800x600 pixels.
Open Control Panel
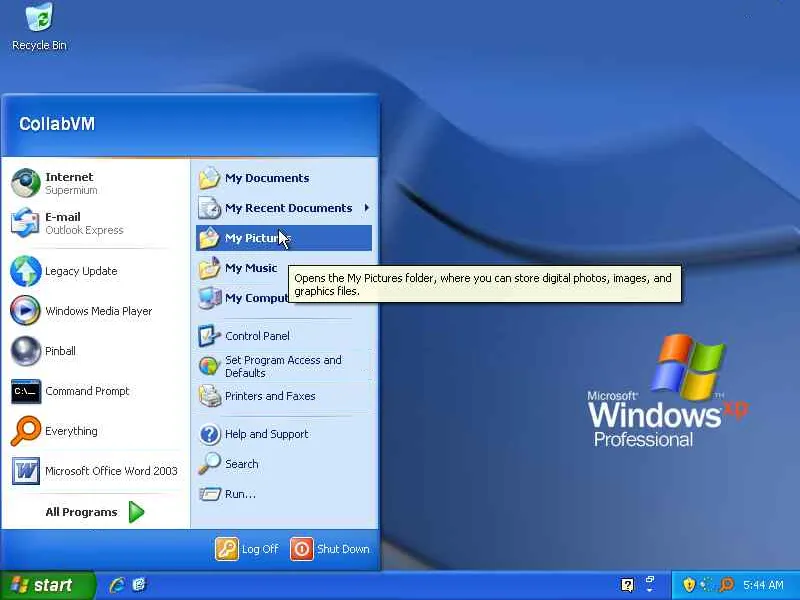click(x=284, y=336)
